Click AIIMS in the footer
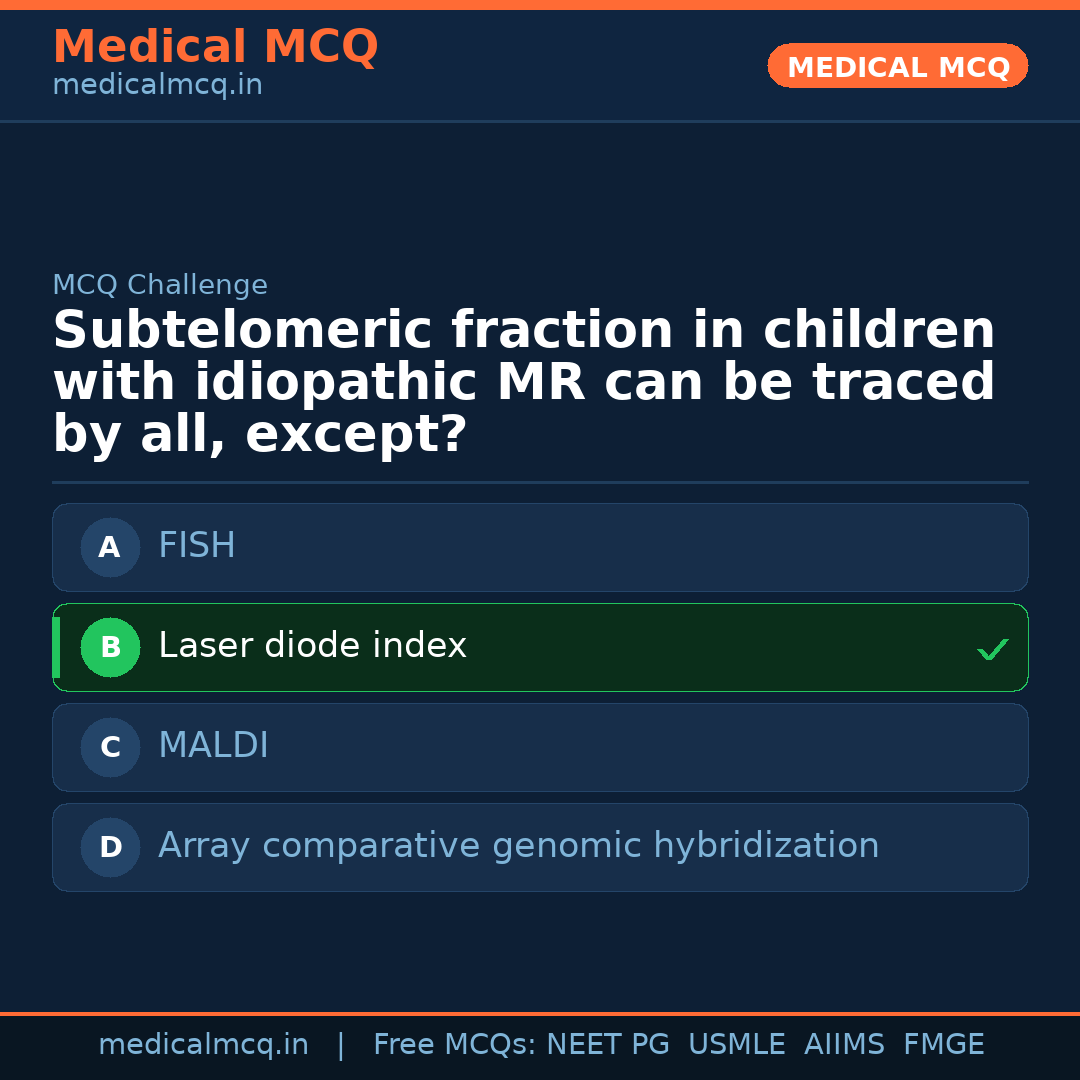Screen dimensions: 1080x1080 click(844, 1045)
